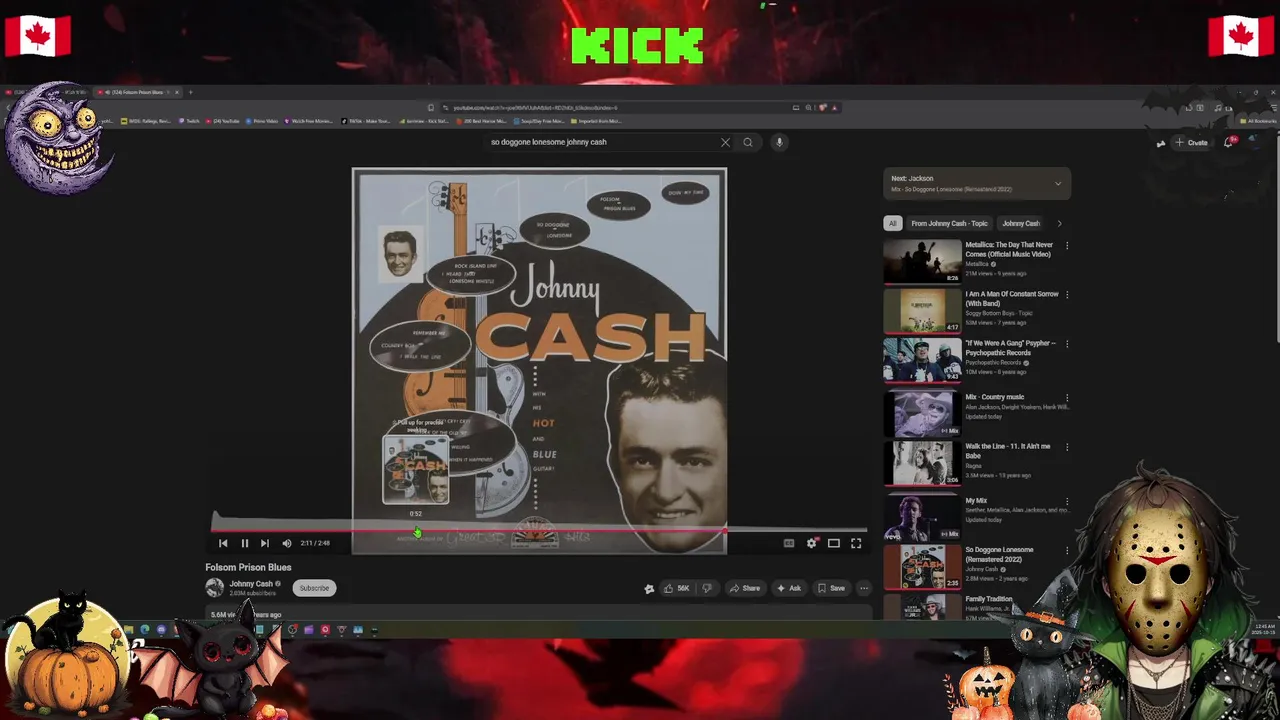Image resolution: width=1280 pixels, height=720 pixels.
Task: Open more actions menu beside Save
Action: (x=864, y=588)
